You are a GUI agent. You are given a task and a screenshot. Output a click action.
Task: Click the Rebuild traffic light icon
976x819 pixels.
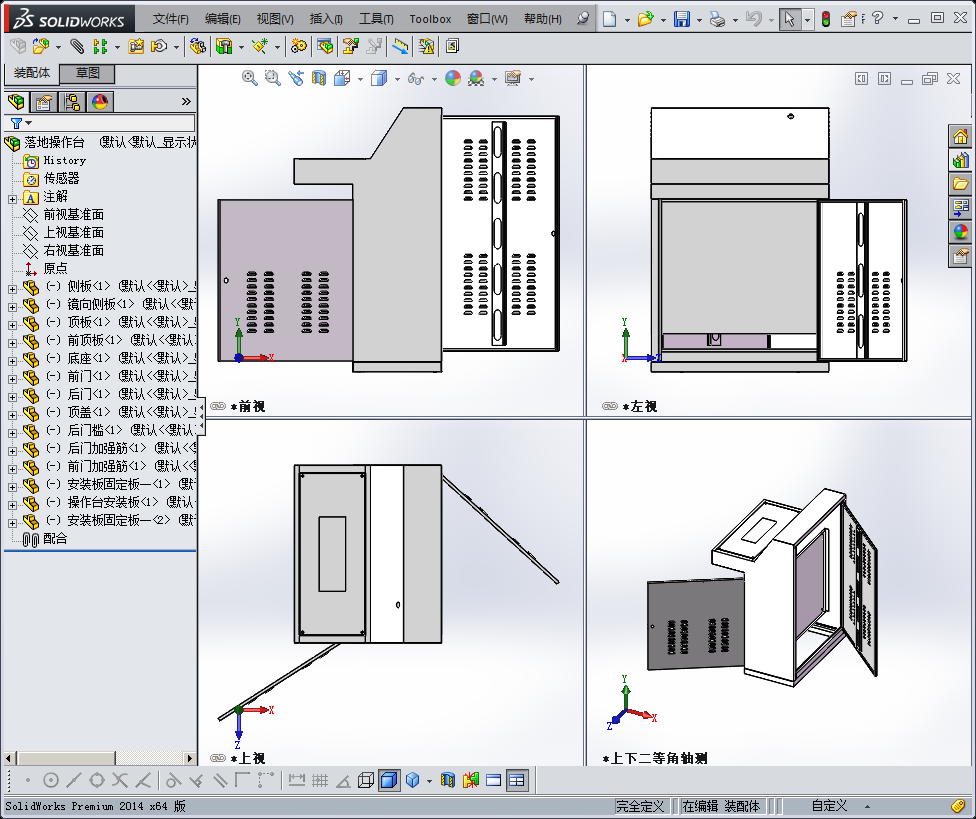coord(825,19)
